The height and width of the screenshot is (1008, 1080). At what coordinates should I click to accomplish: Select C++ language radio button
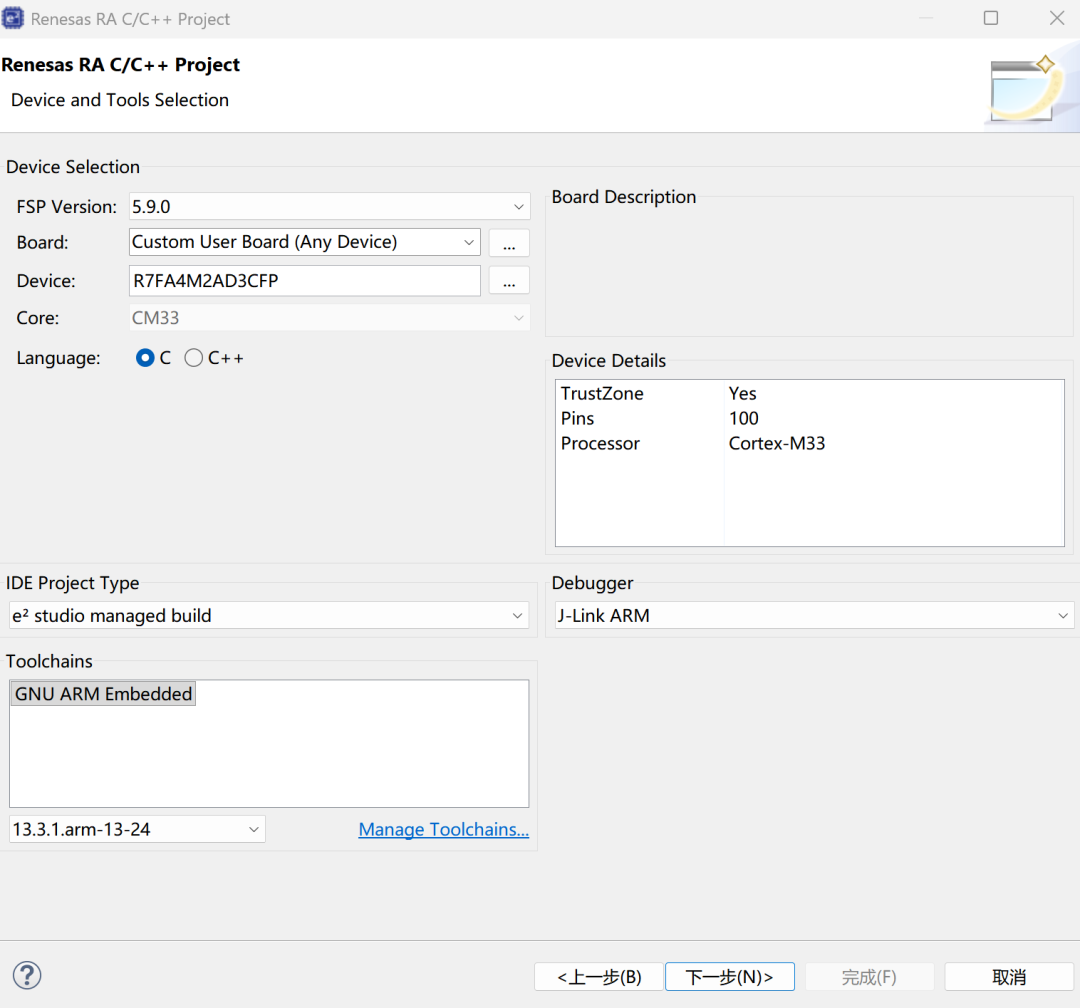(194, 358)
